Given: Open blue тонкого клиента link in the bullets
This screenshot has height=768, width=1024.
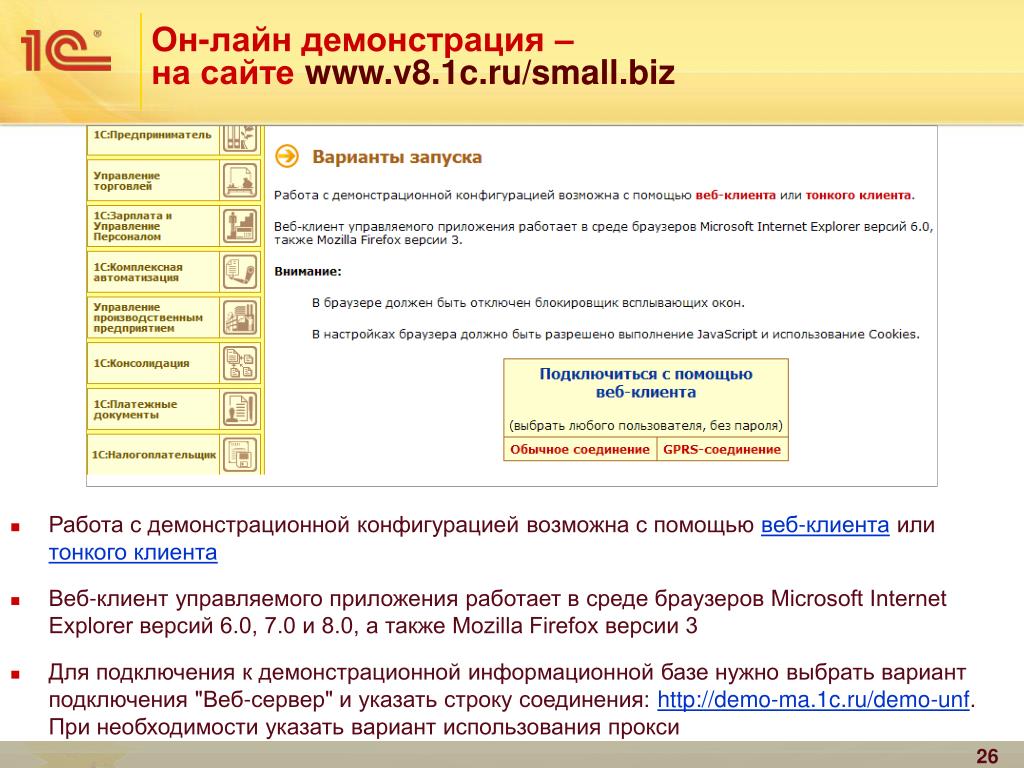Looking at the screenshot, I should coord(133,552).
